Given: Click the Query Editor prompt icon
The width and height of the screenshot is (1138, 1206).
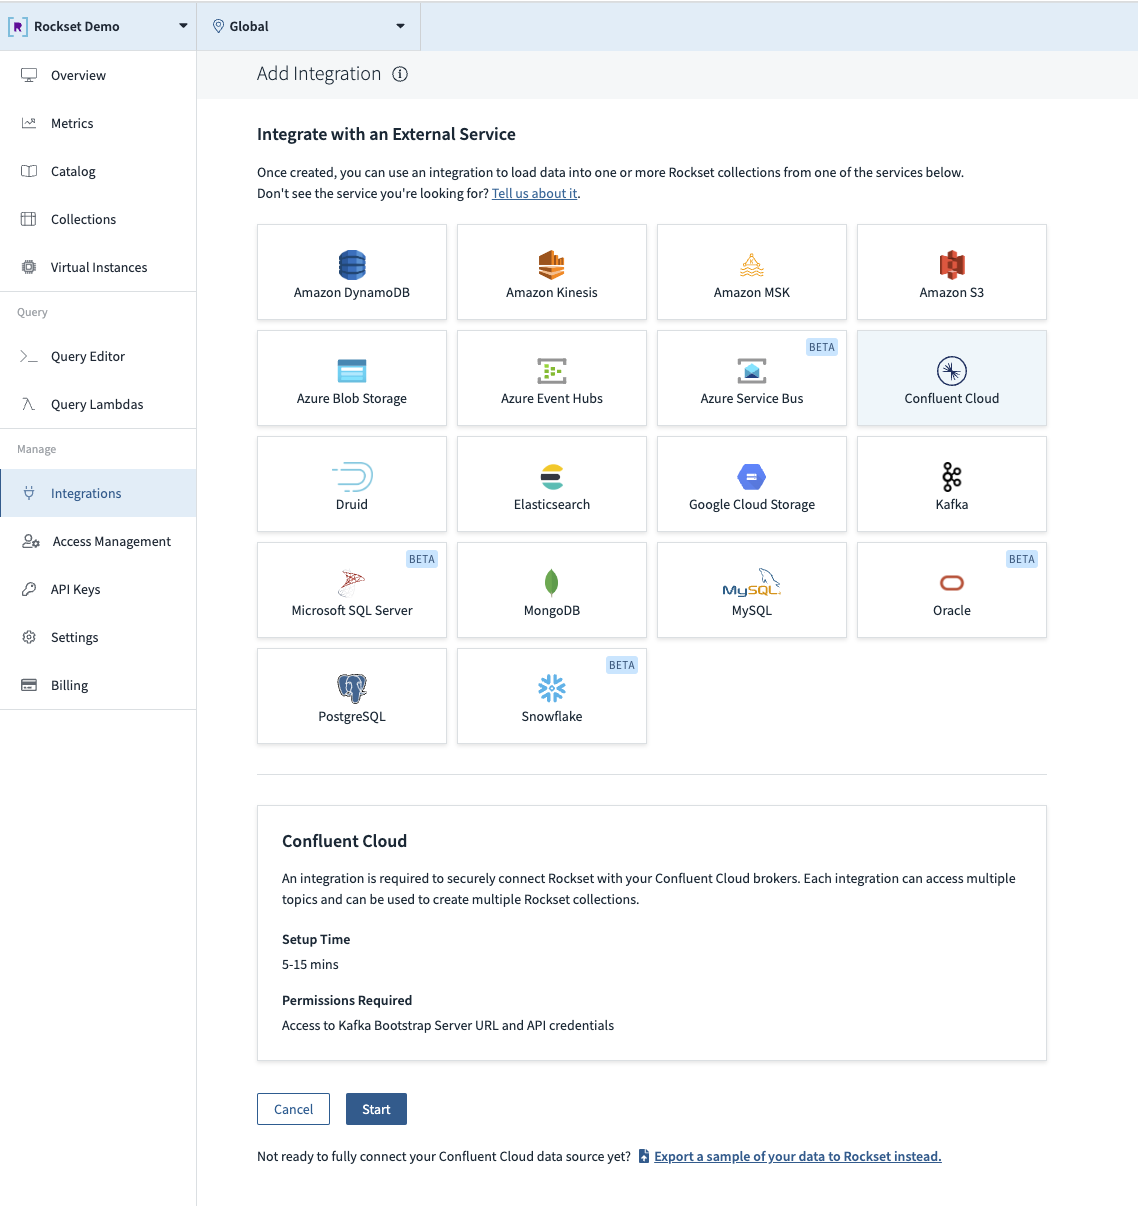Looking at the screenshot, I should (29, 356).
